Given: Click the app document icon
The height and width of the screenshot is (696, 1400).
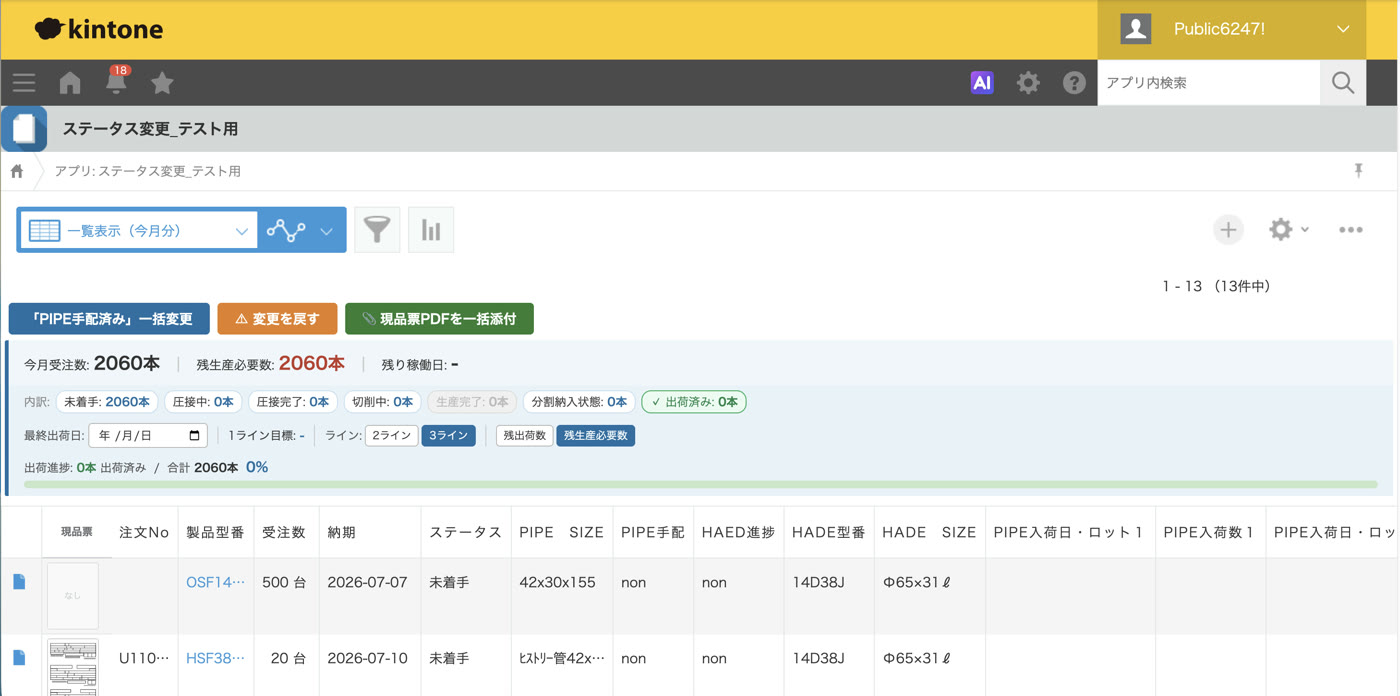Looking at the screenshot, I should (24, 129).
